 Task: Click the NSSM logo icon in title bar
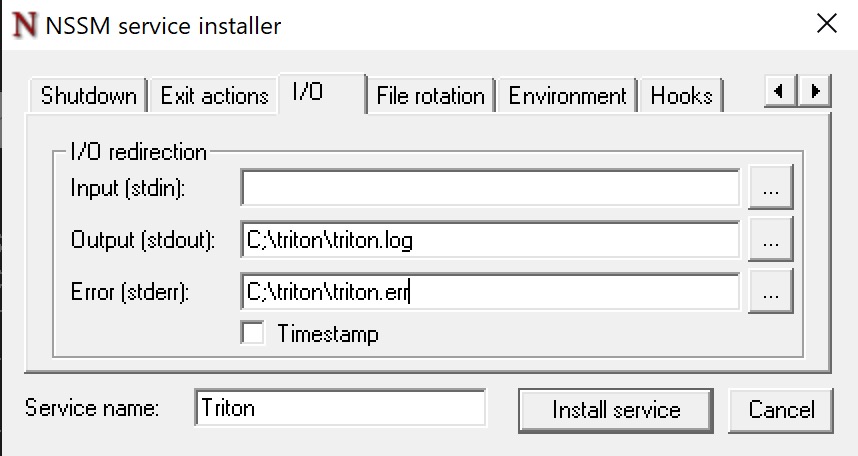click(x=24, y=25)
